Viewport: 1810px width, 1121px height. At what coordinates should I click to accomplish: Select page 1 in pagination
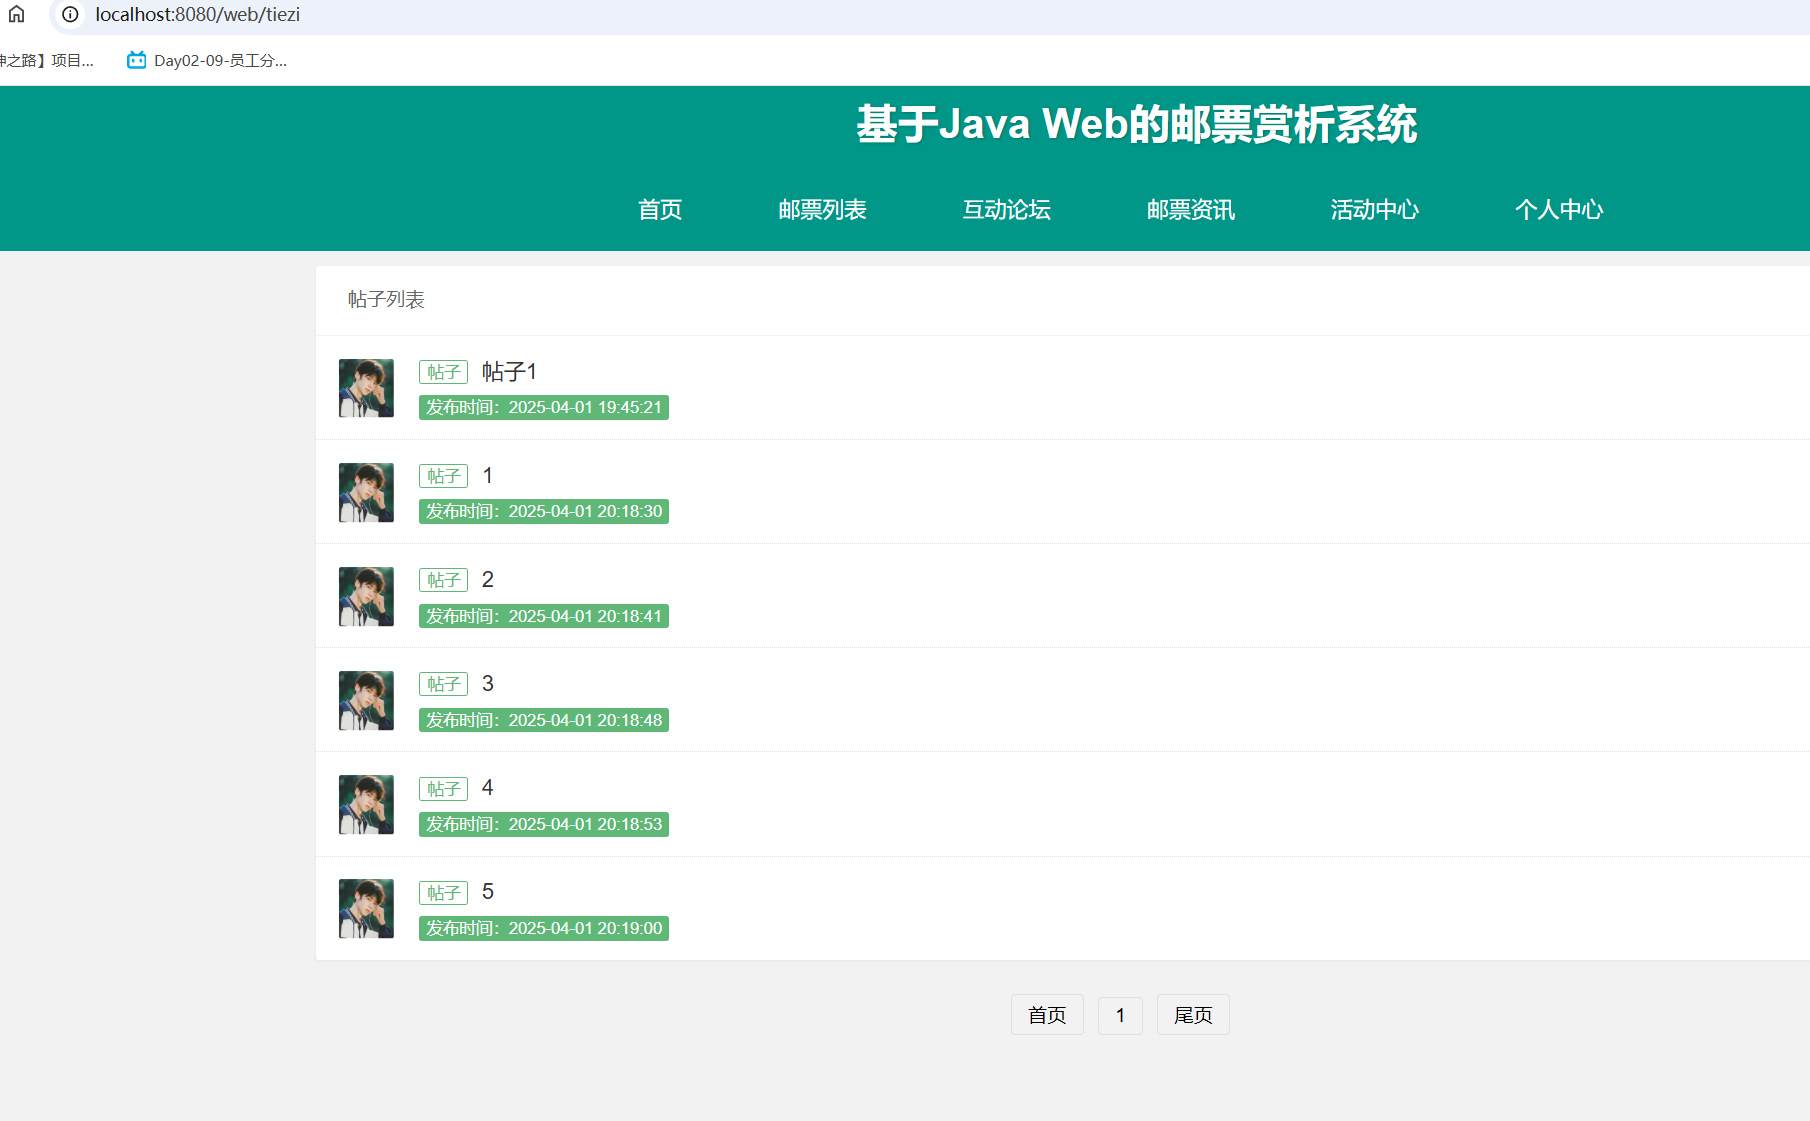click(x=1120, y=1015)
